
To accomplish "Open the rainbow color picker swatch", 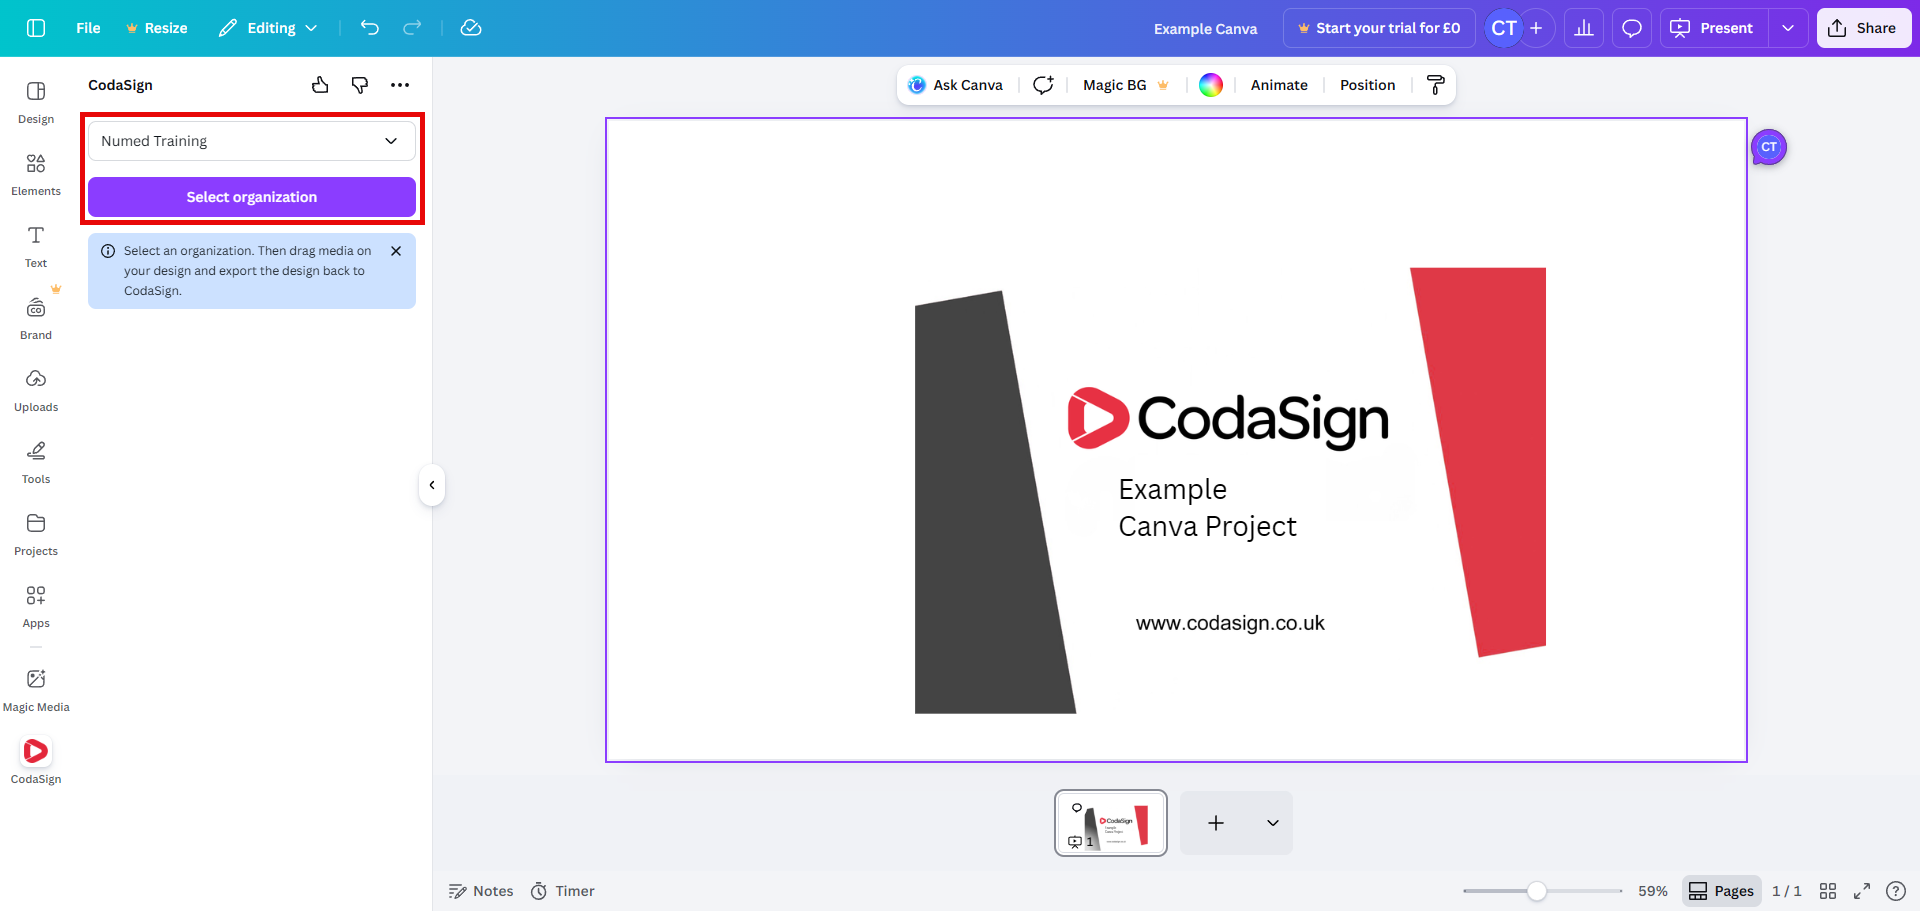I will pyautogui.click(x=1210, y=85).
